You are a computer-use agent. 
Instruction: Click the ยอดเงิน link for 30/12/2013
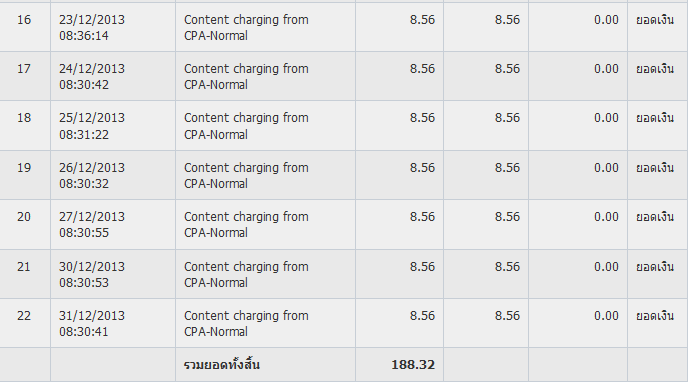tap(655, 267)
